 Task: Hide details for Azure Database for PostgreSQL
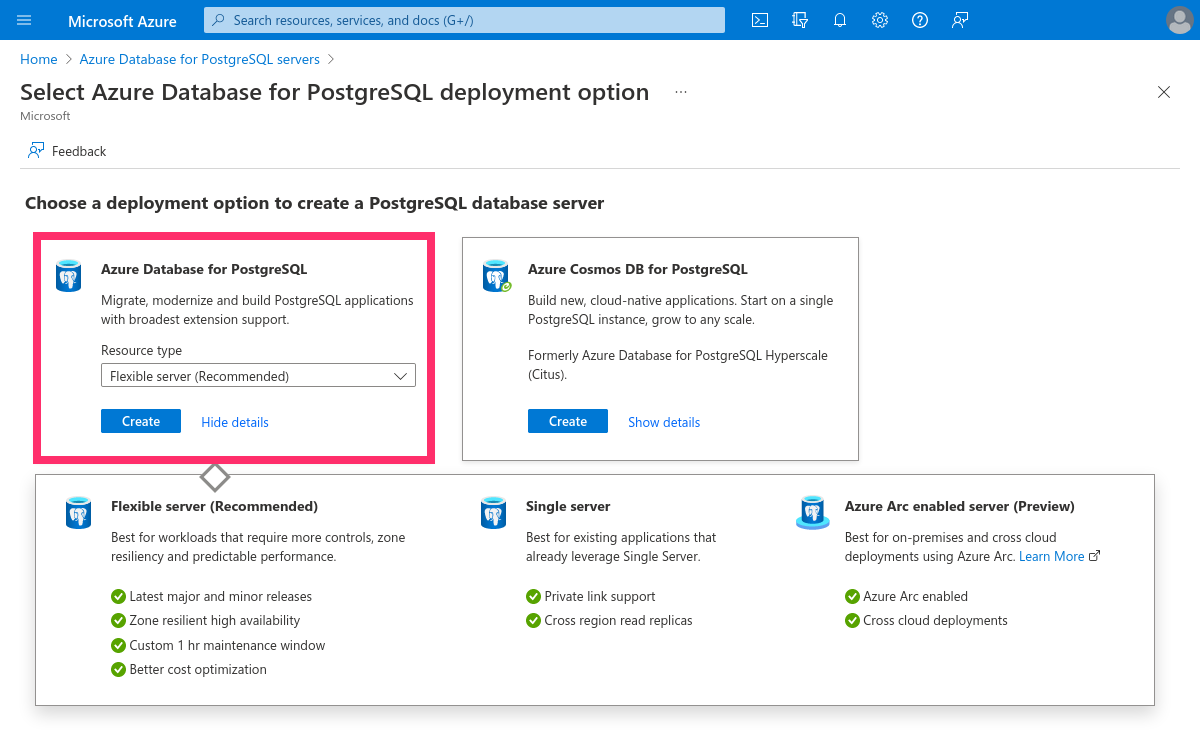tap(234, 422)
